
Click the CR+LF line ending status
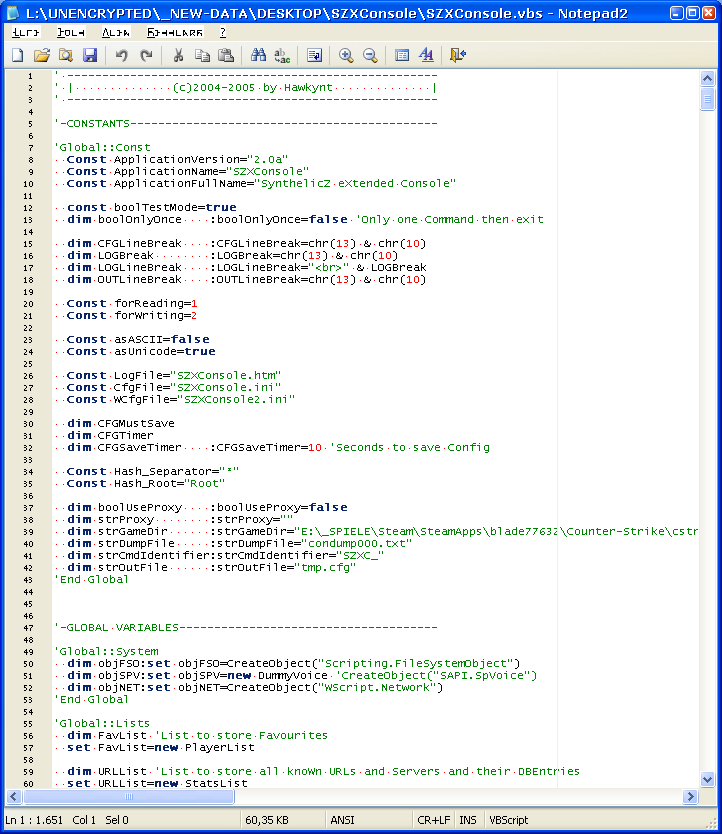coord(434,820)
